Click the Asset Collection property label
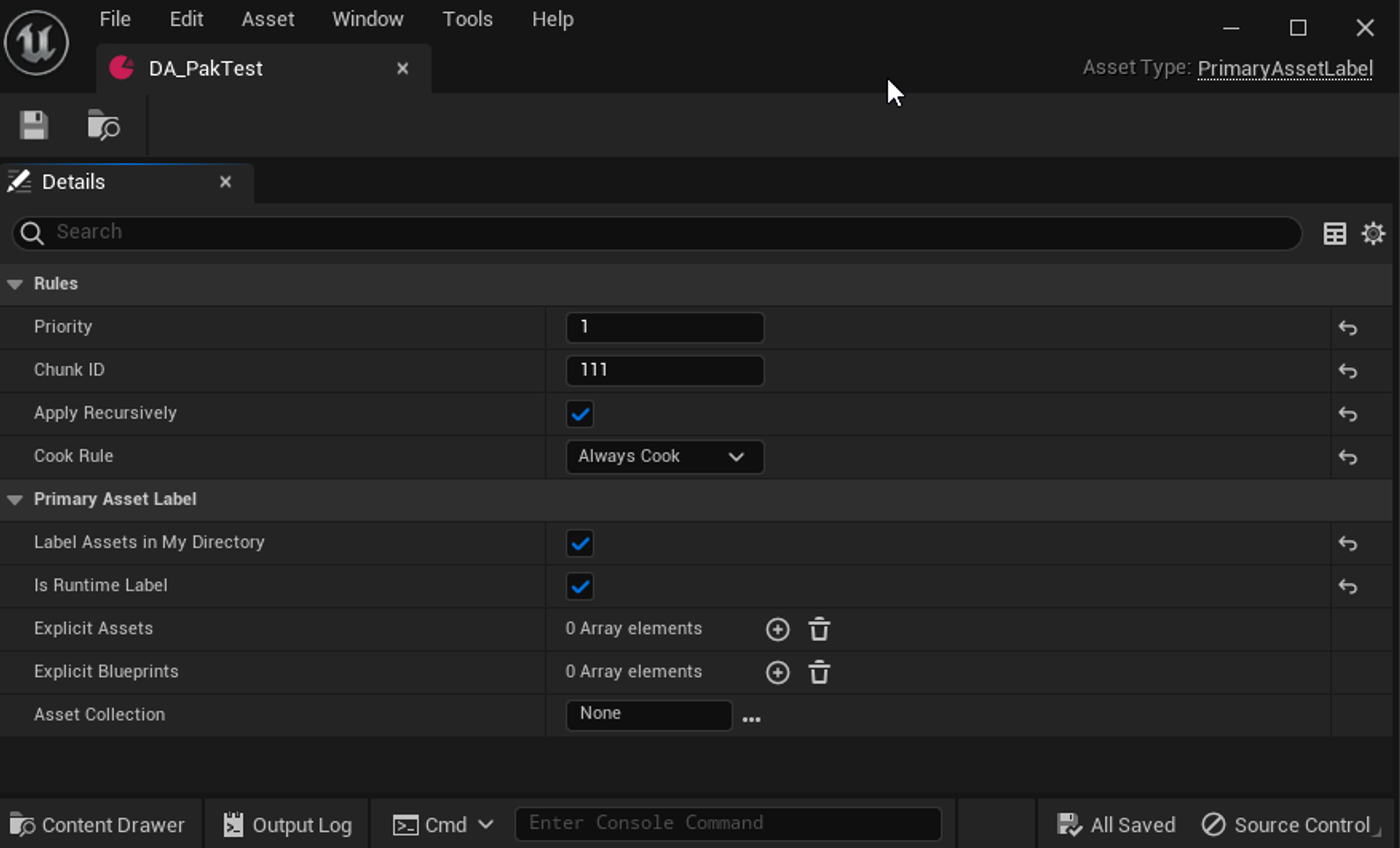Viewport: 1400px width, 848px height. tap(99, 714)
